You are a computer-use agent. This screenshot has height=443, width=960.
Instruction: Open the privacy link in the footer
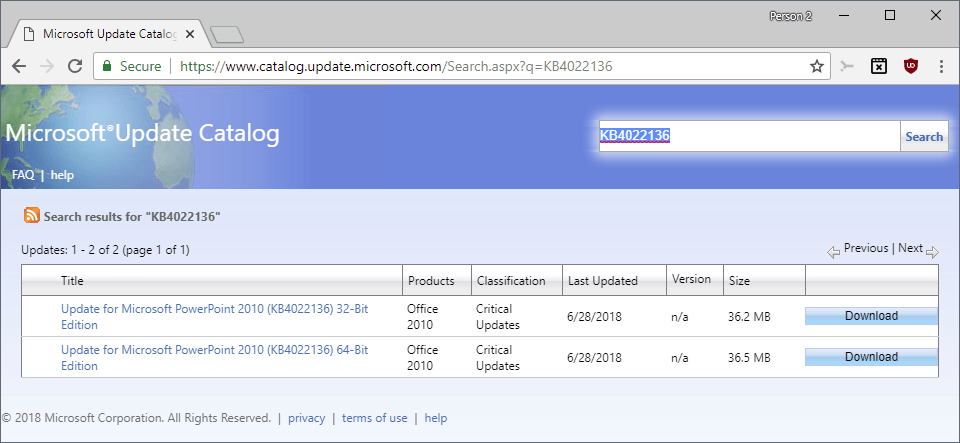pos(306,418)
